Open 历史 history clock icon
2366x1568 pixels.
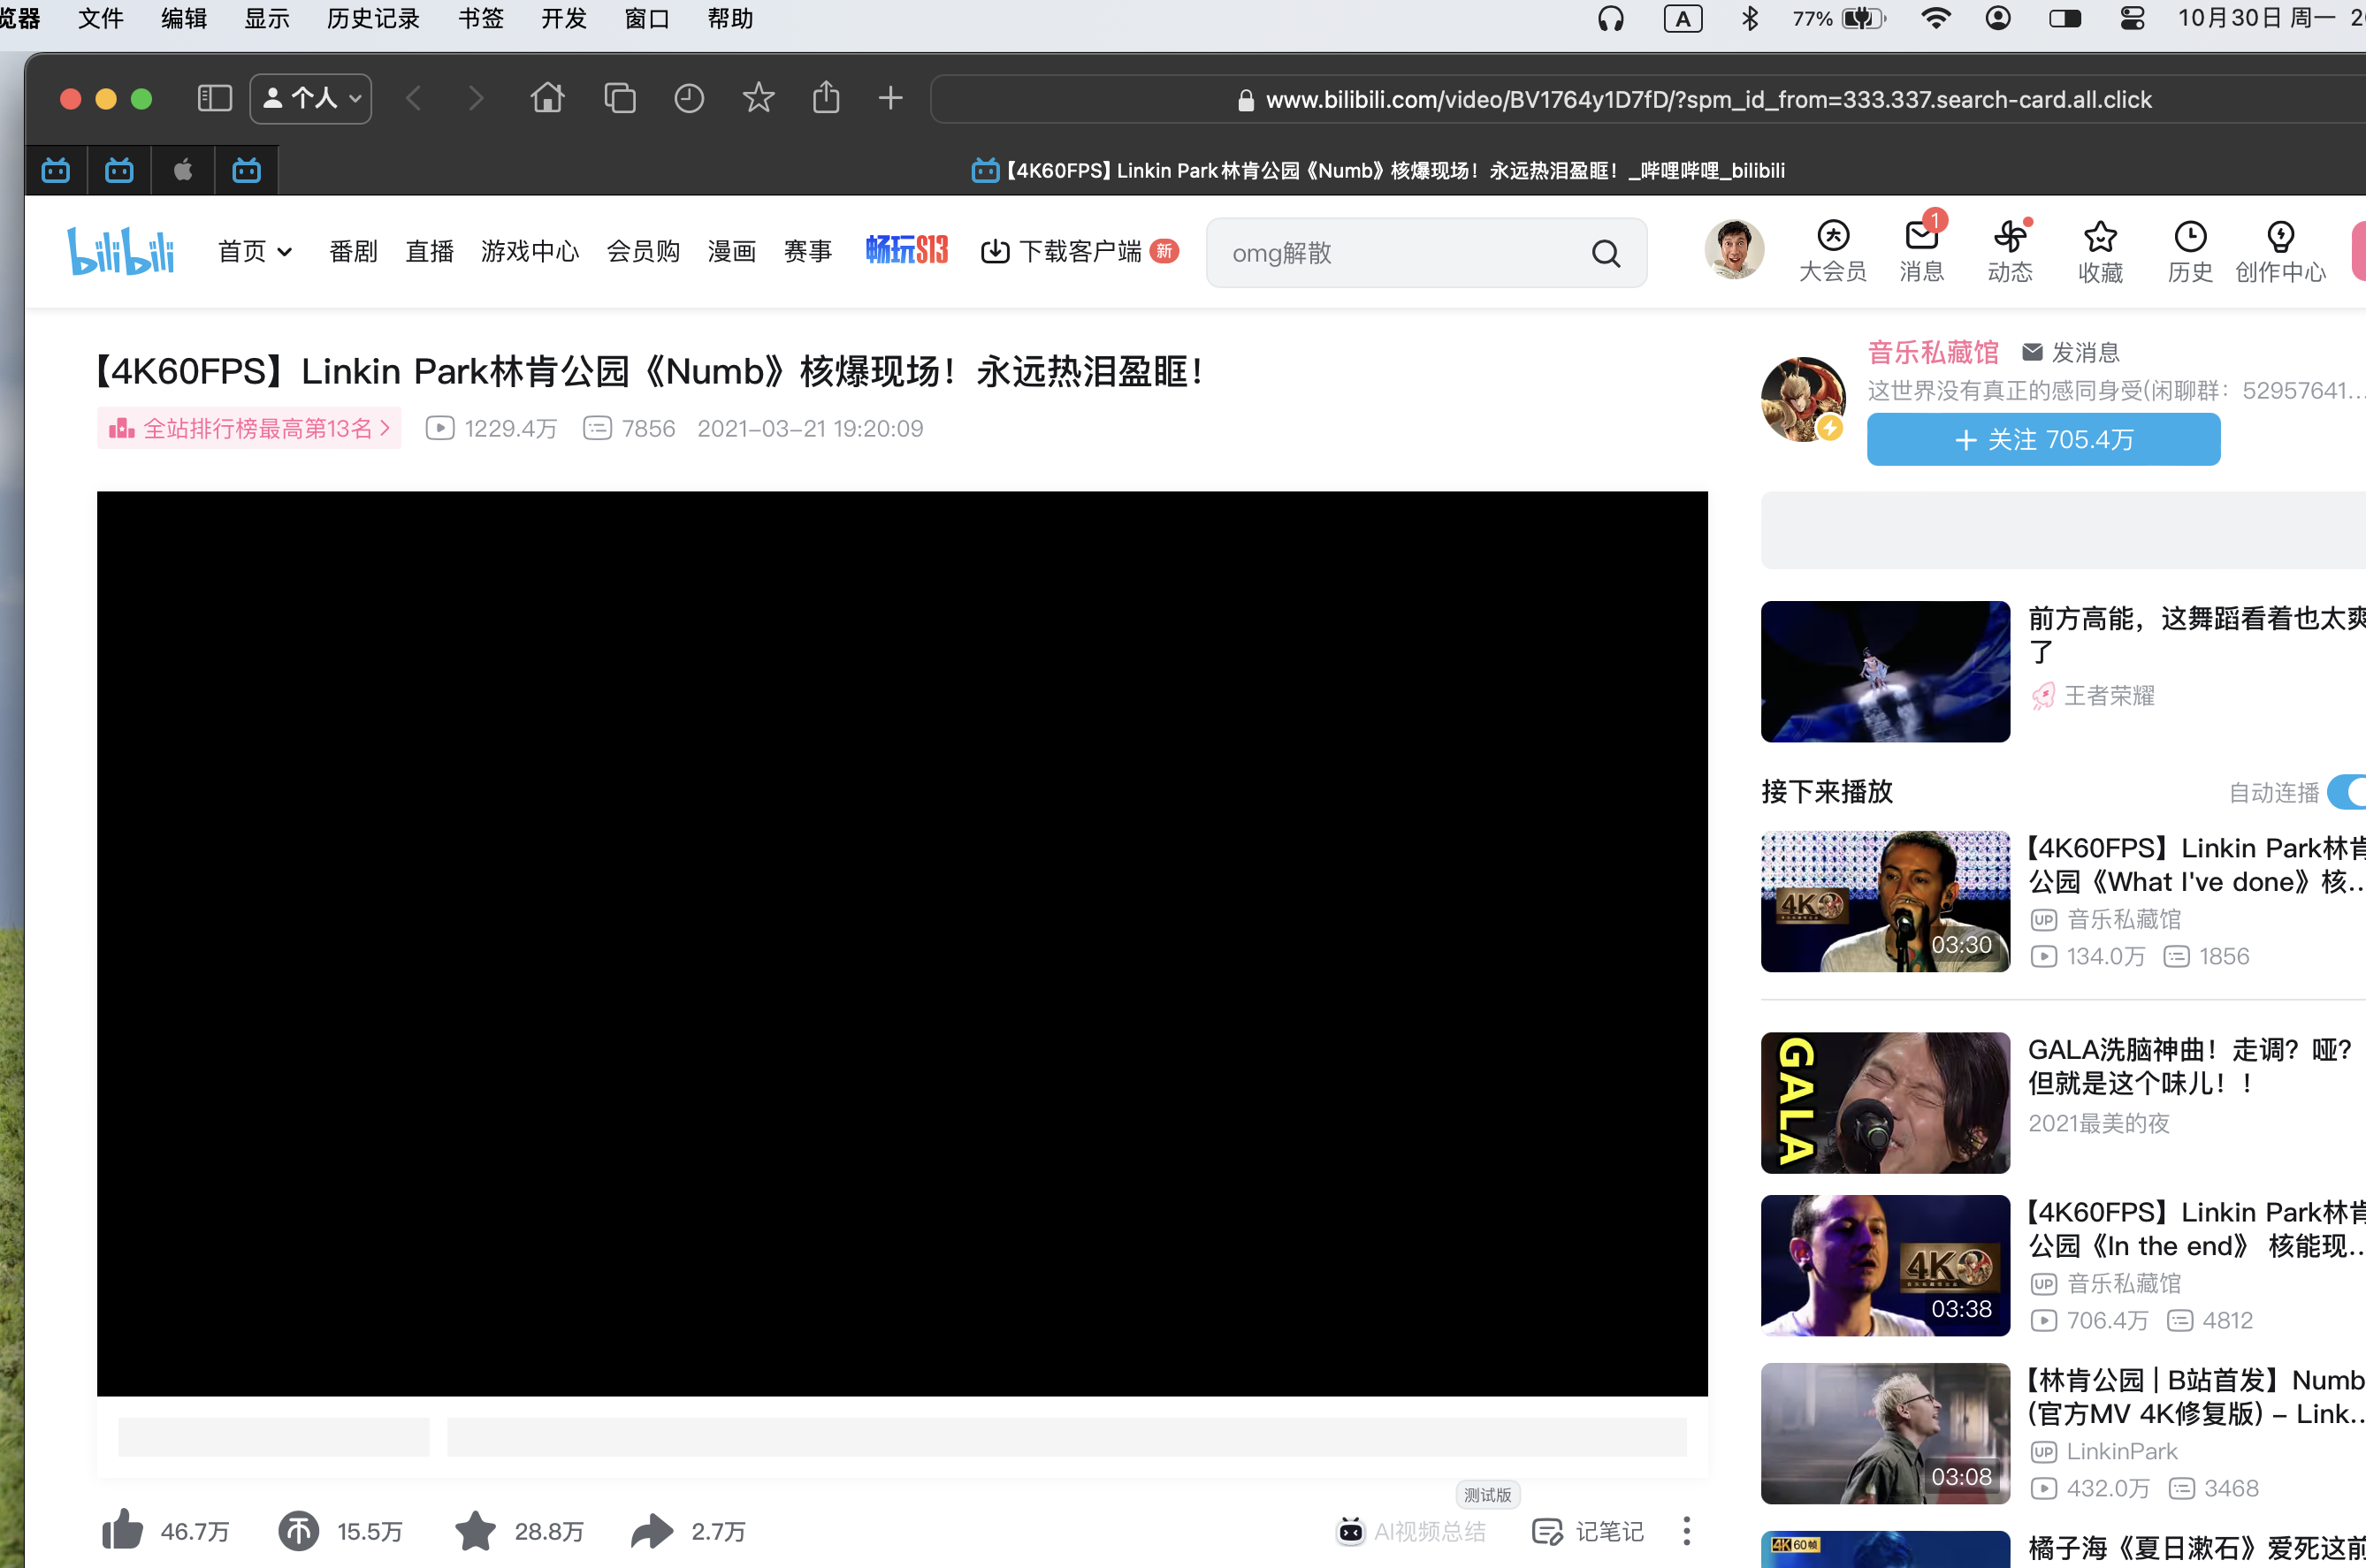[2189, 237]
